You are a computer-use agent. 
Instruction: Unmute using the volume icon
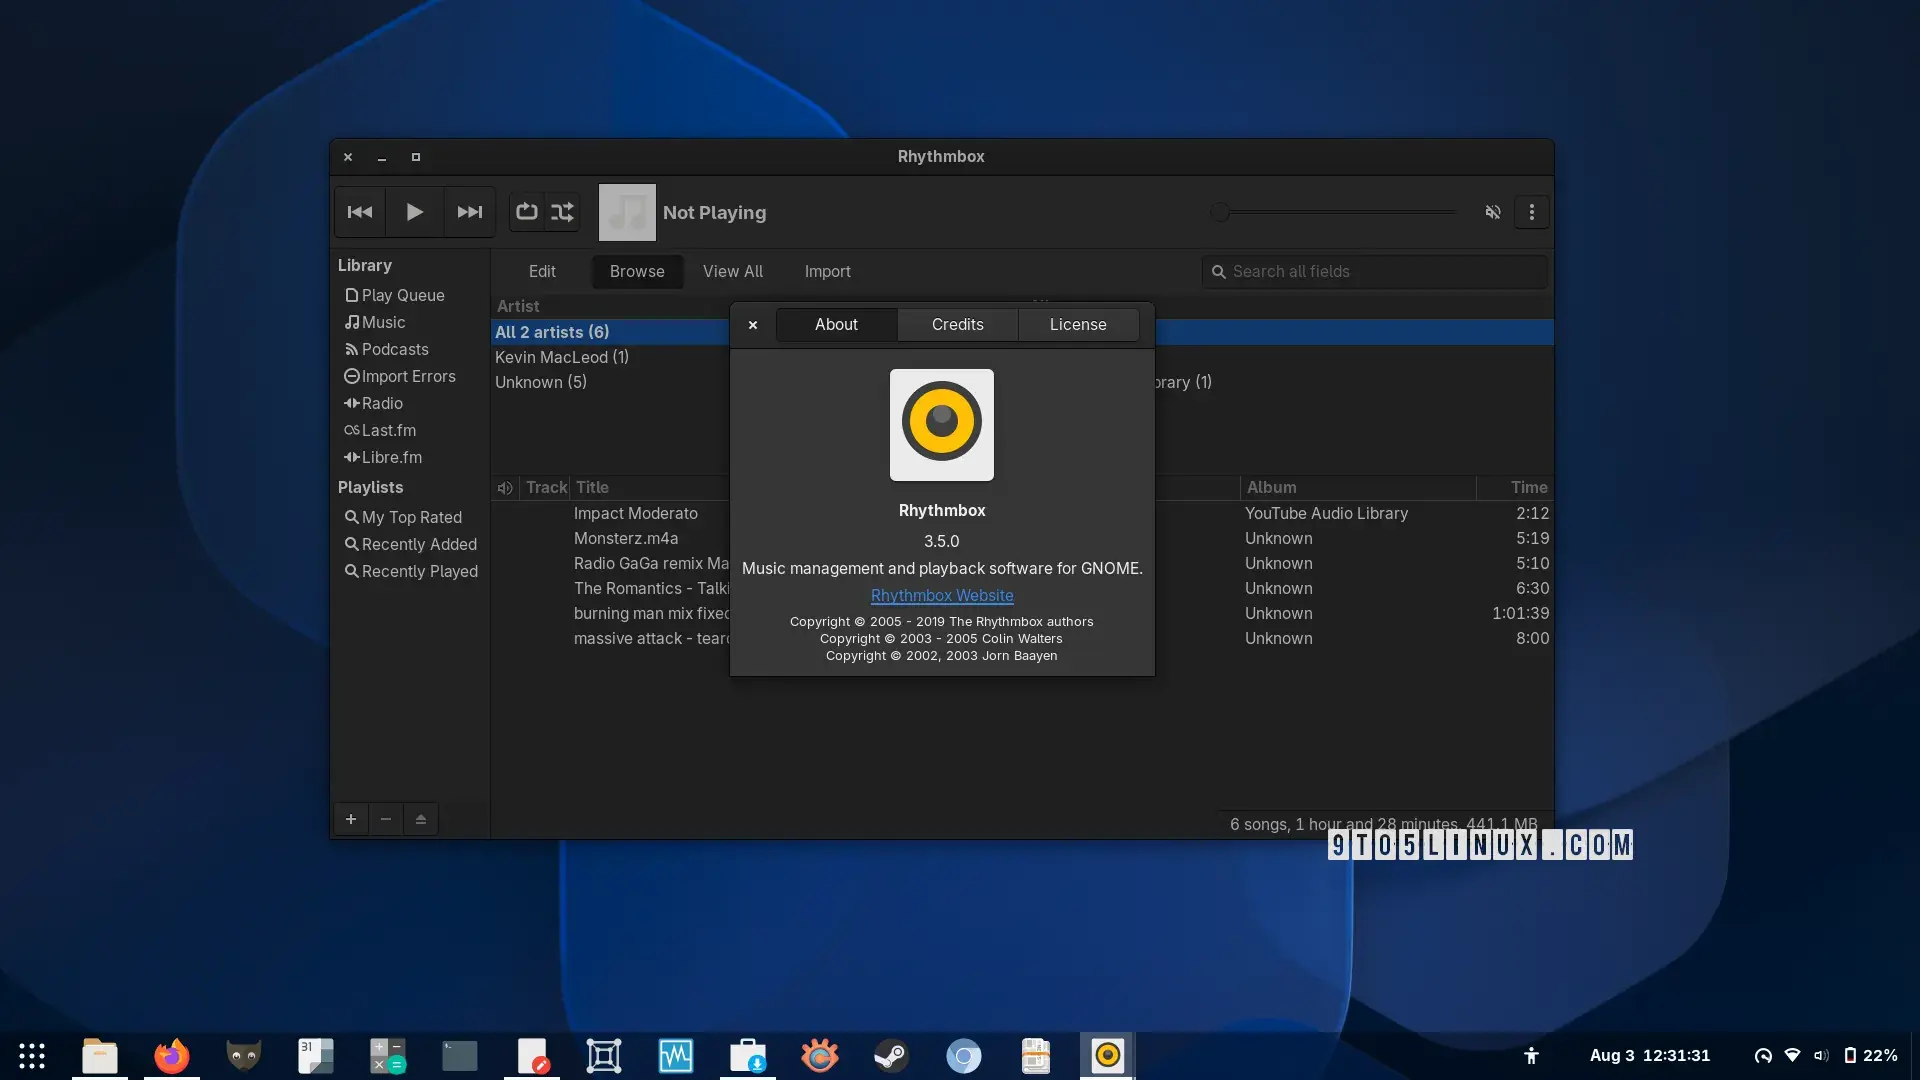pos(1493,212)
